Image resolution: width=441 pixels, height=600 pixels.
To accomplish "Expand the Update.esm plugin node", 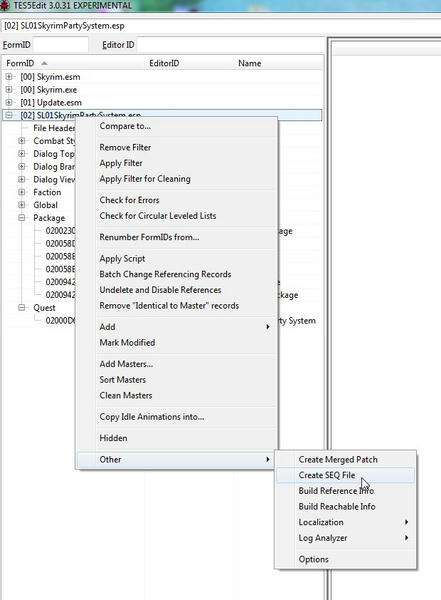I will coord(9,103).
